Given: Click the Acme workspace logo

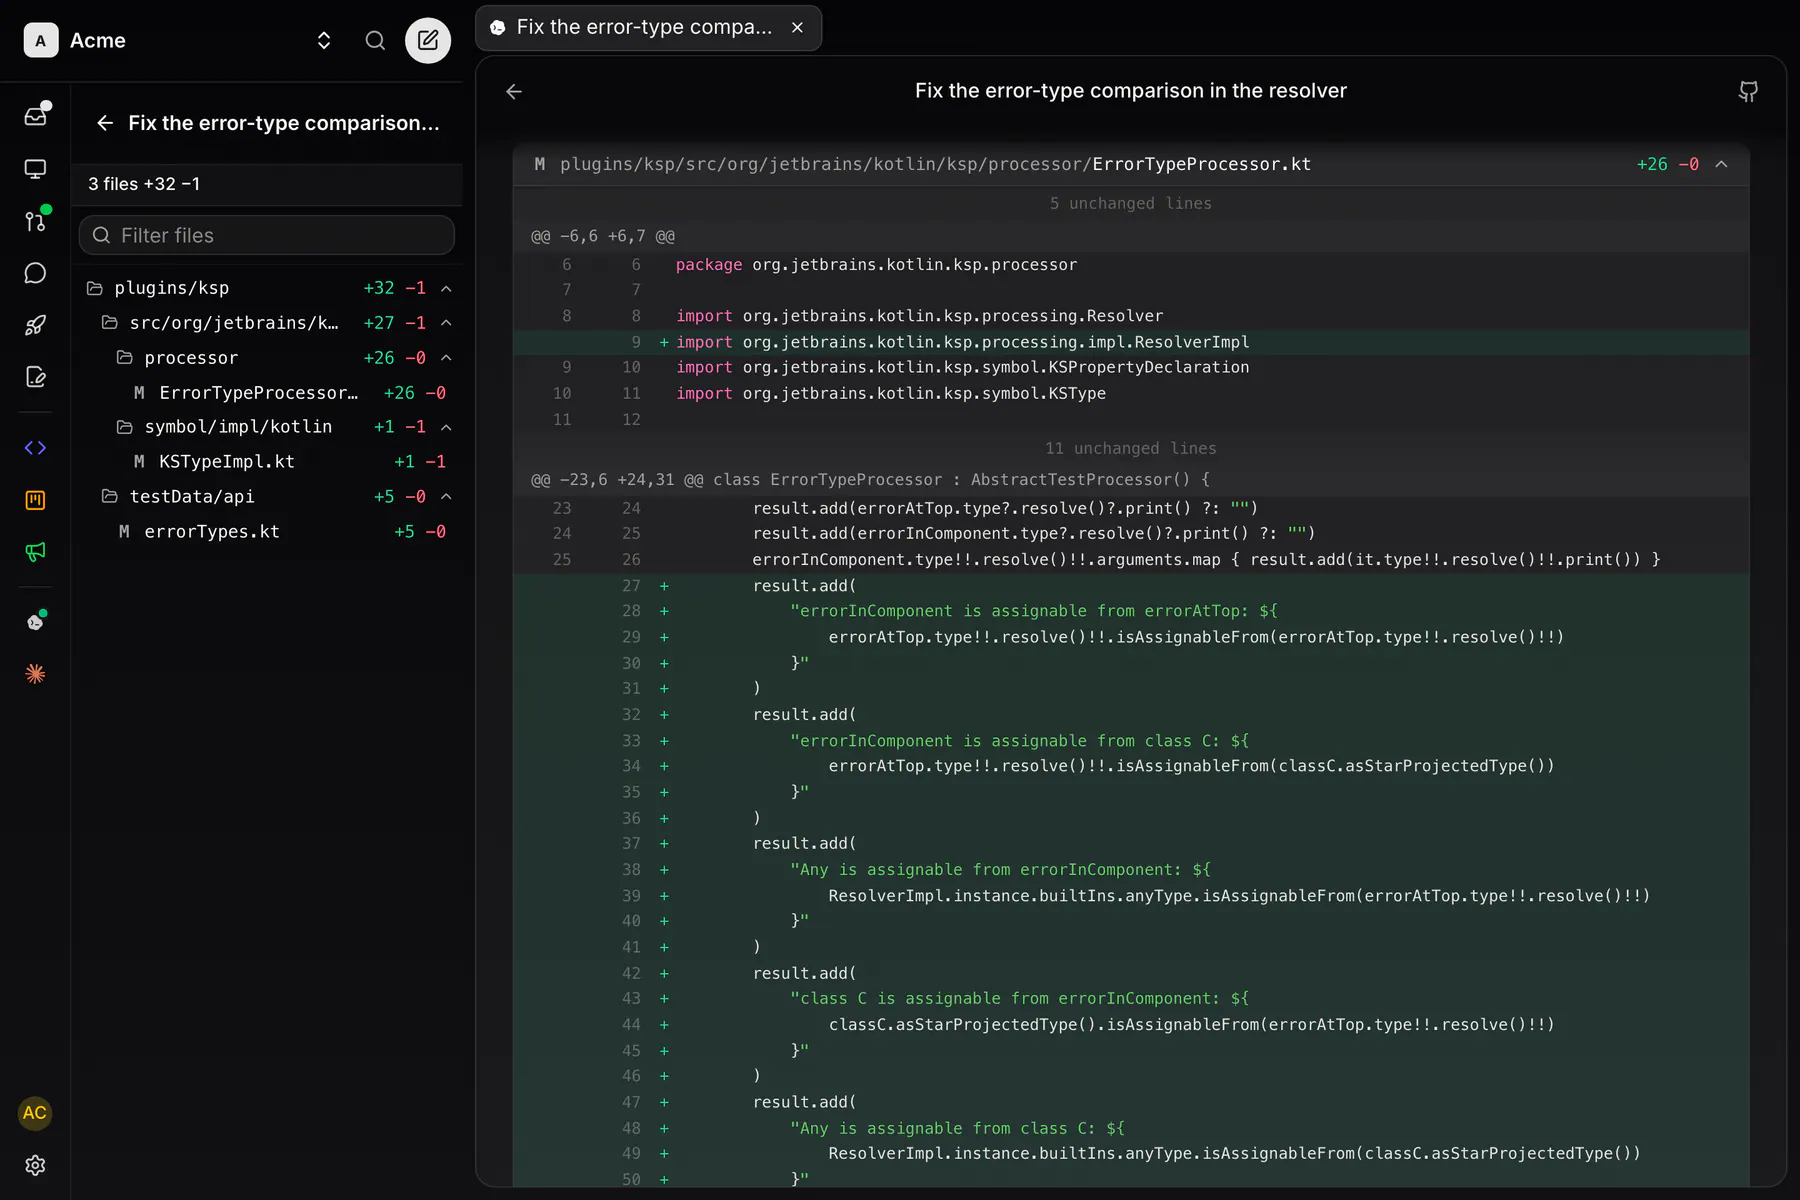Looking at the screenshot, I should (40, 40).
